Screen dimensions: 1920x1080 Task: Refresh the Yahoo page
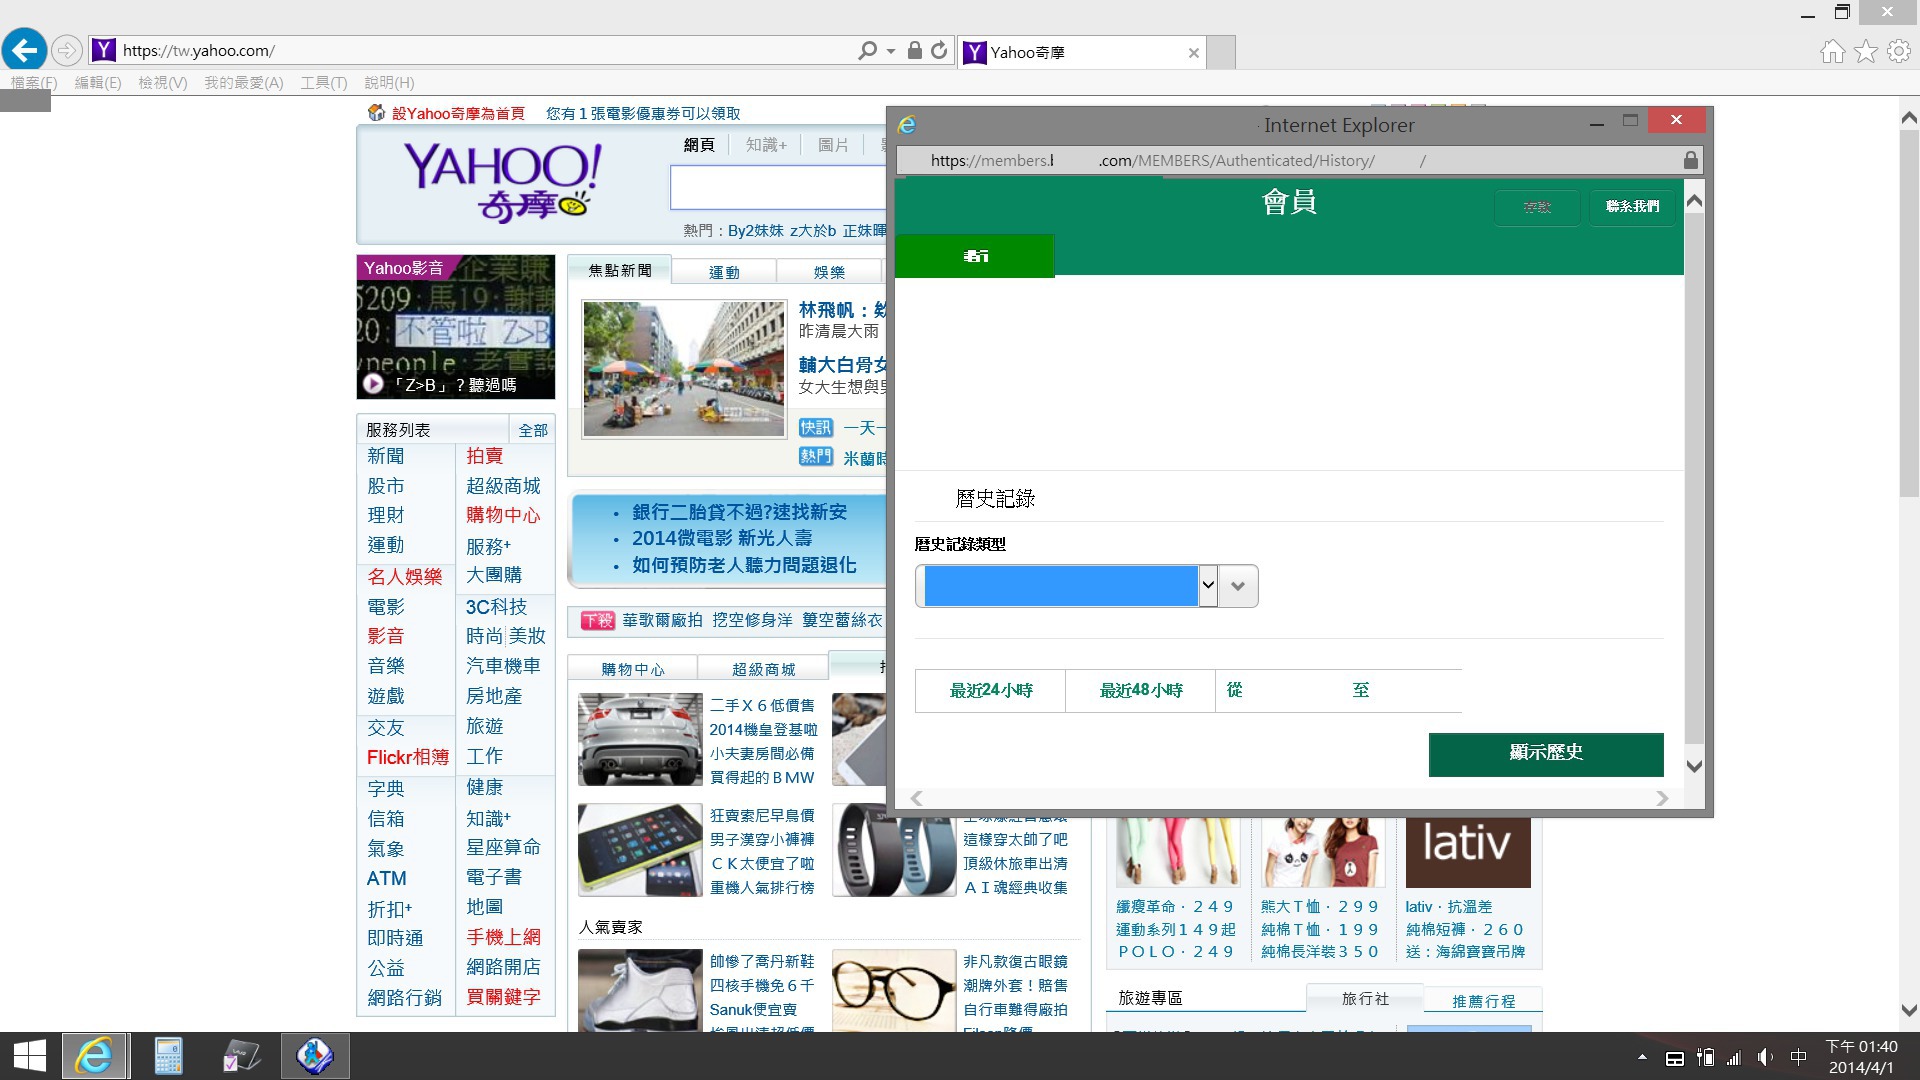939,50
